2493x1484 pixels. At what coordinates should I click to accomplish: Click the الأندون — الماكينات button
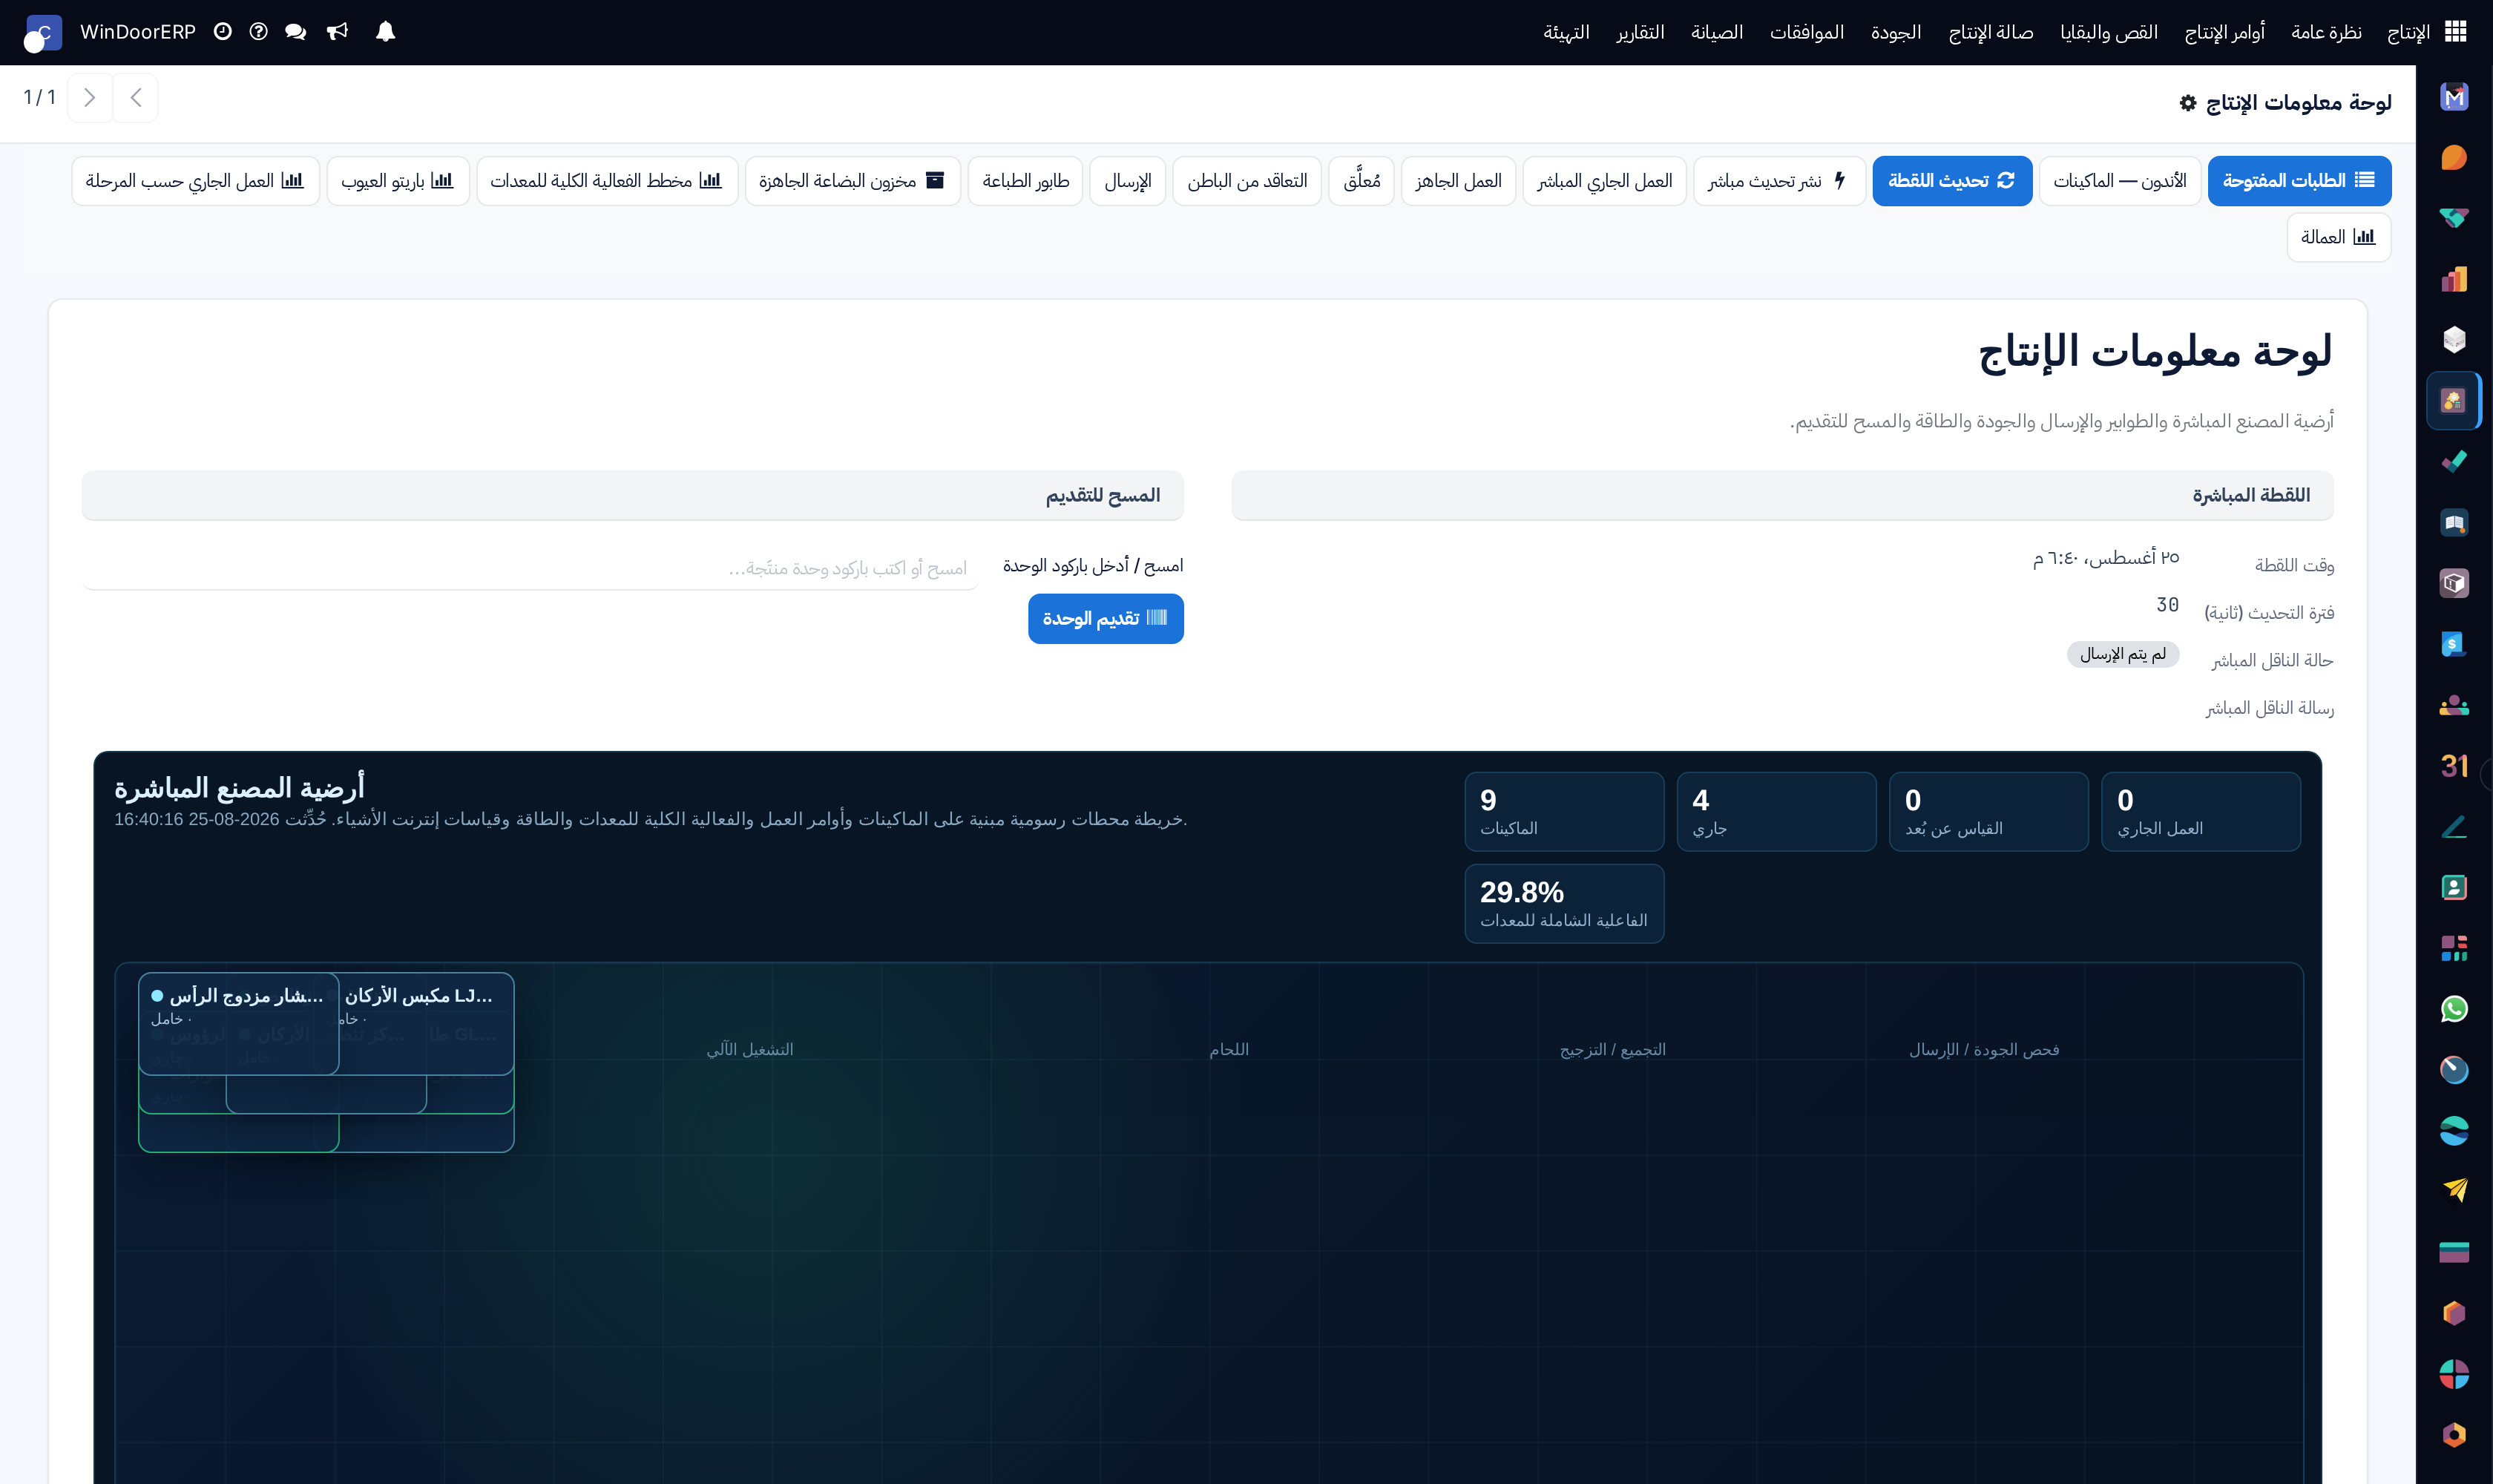point(2119,181)
